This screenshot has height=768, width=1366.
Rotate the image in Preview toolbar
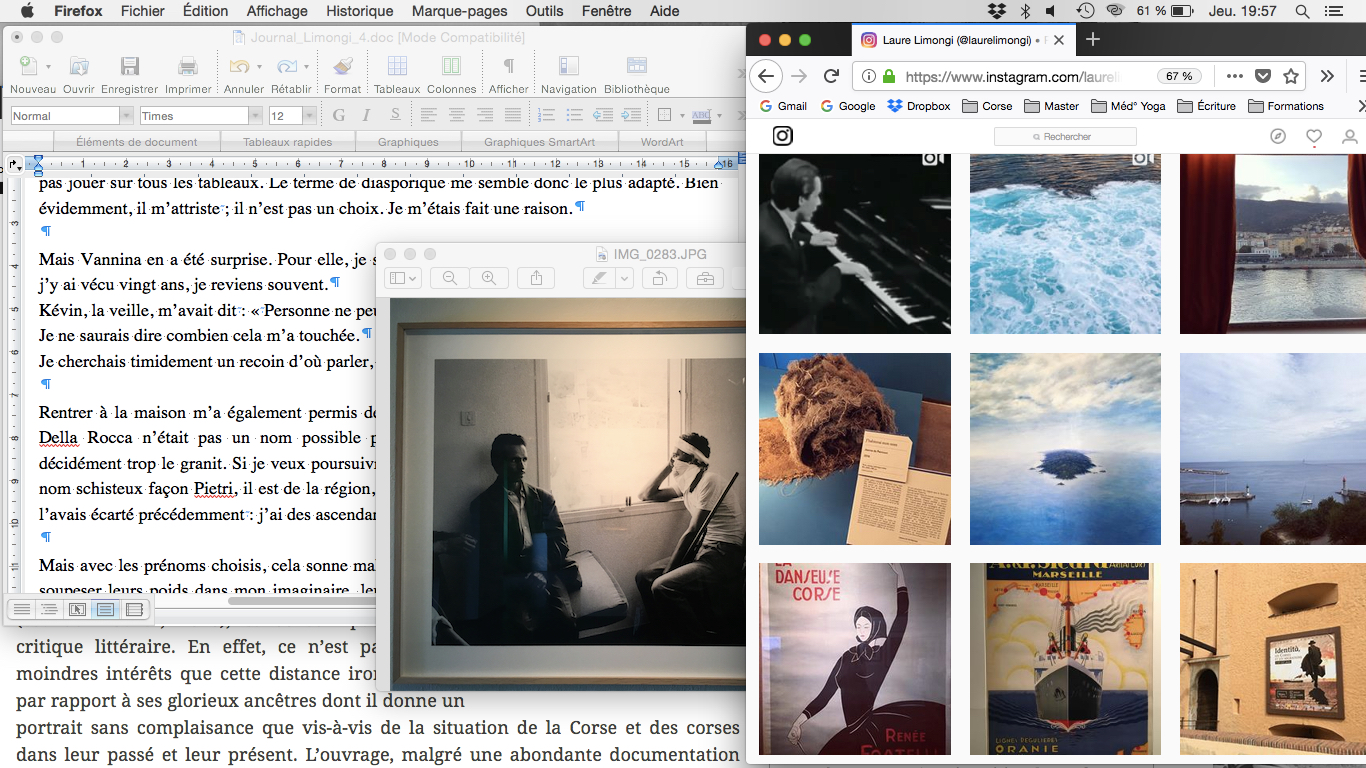659,278
